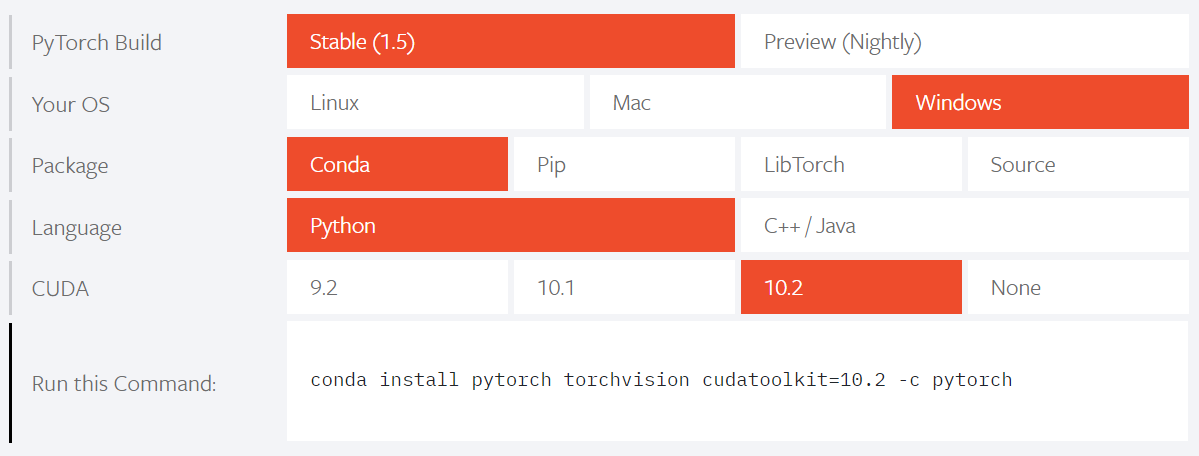Select the Source package option

1077,165
